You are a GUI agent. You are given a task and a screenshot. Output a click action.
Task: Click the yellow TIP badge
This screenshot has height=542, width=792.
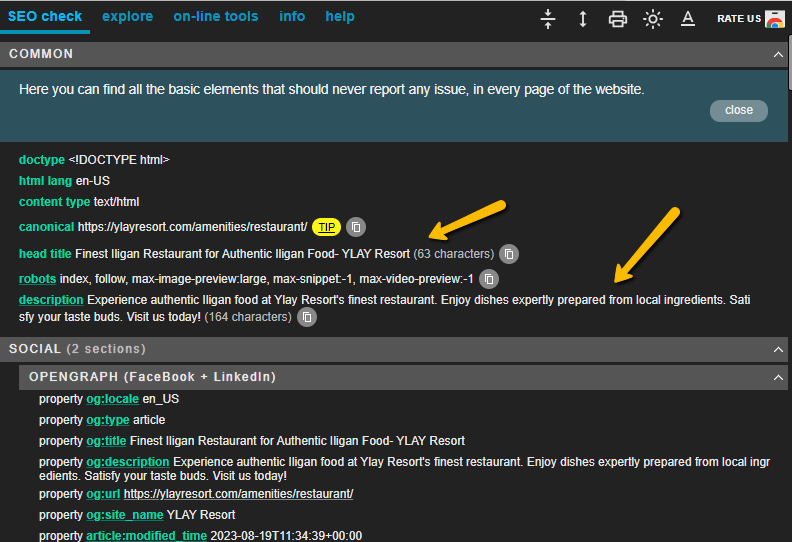coord(326,227)
